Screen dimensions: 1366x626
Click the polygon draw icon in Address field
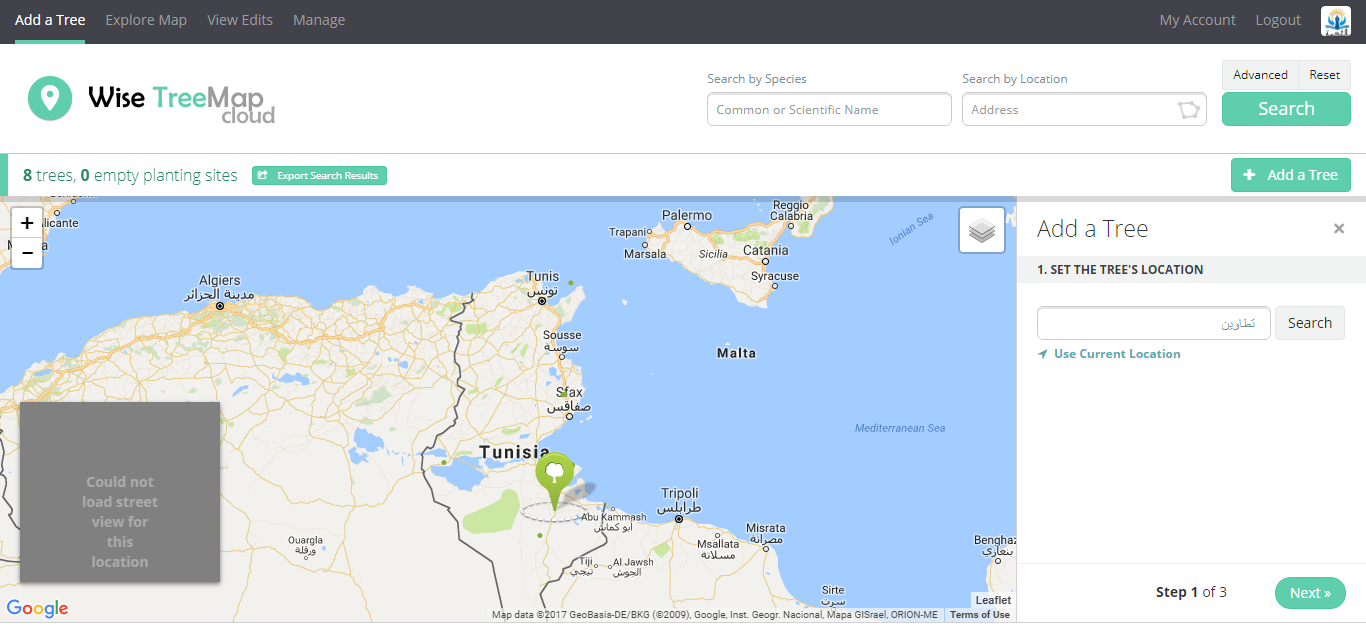click(x=1189, y=110)
